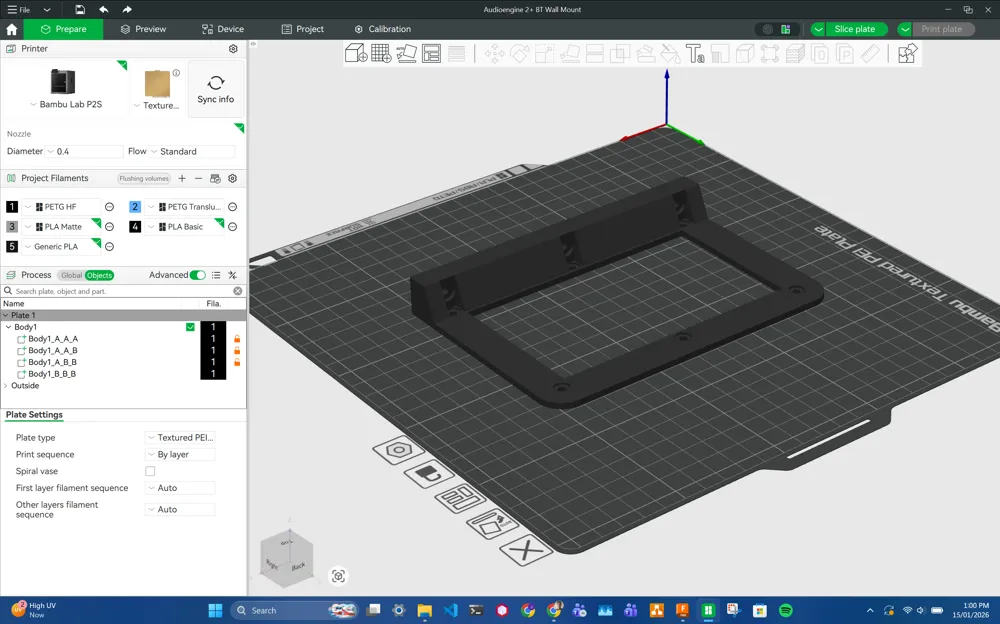This screenshot has height=624, width=1000.
Task: Collapse the Plate 1 tree row
Action: 6,315
